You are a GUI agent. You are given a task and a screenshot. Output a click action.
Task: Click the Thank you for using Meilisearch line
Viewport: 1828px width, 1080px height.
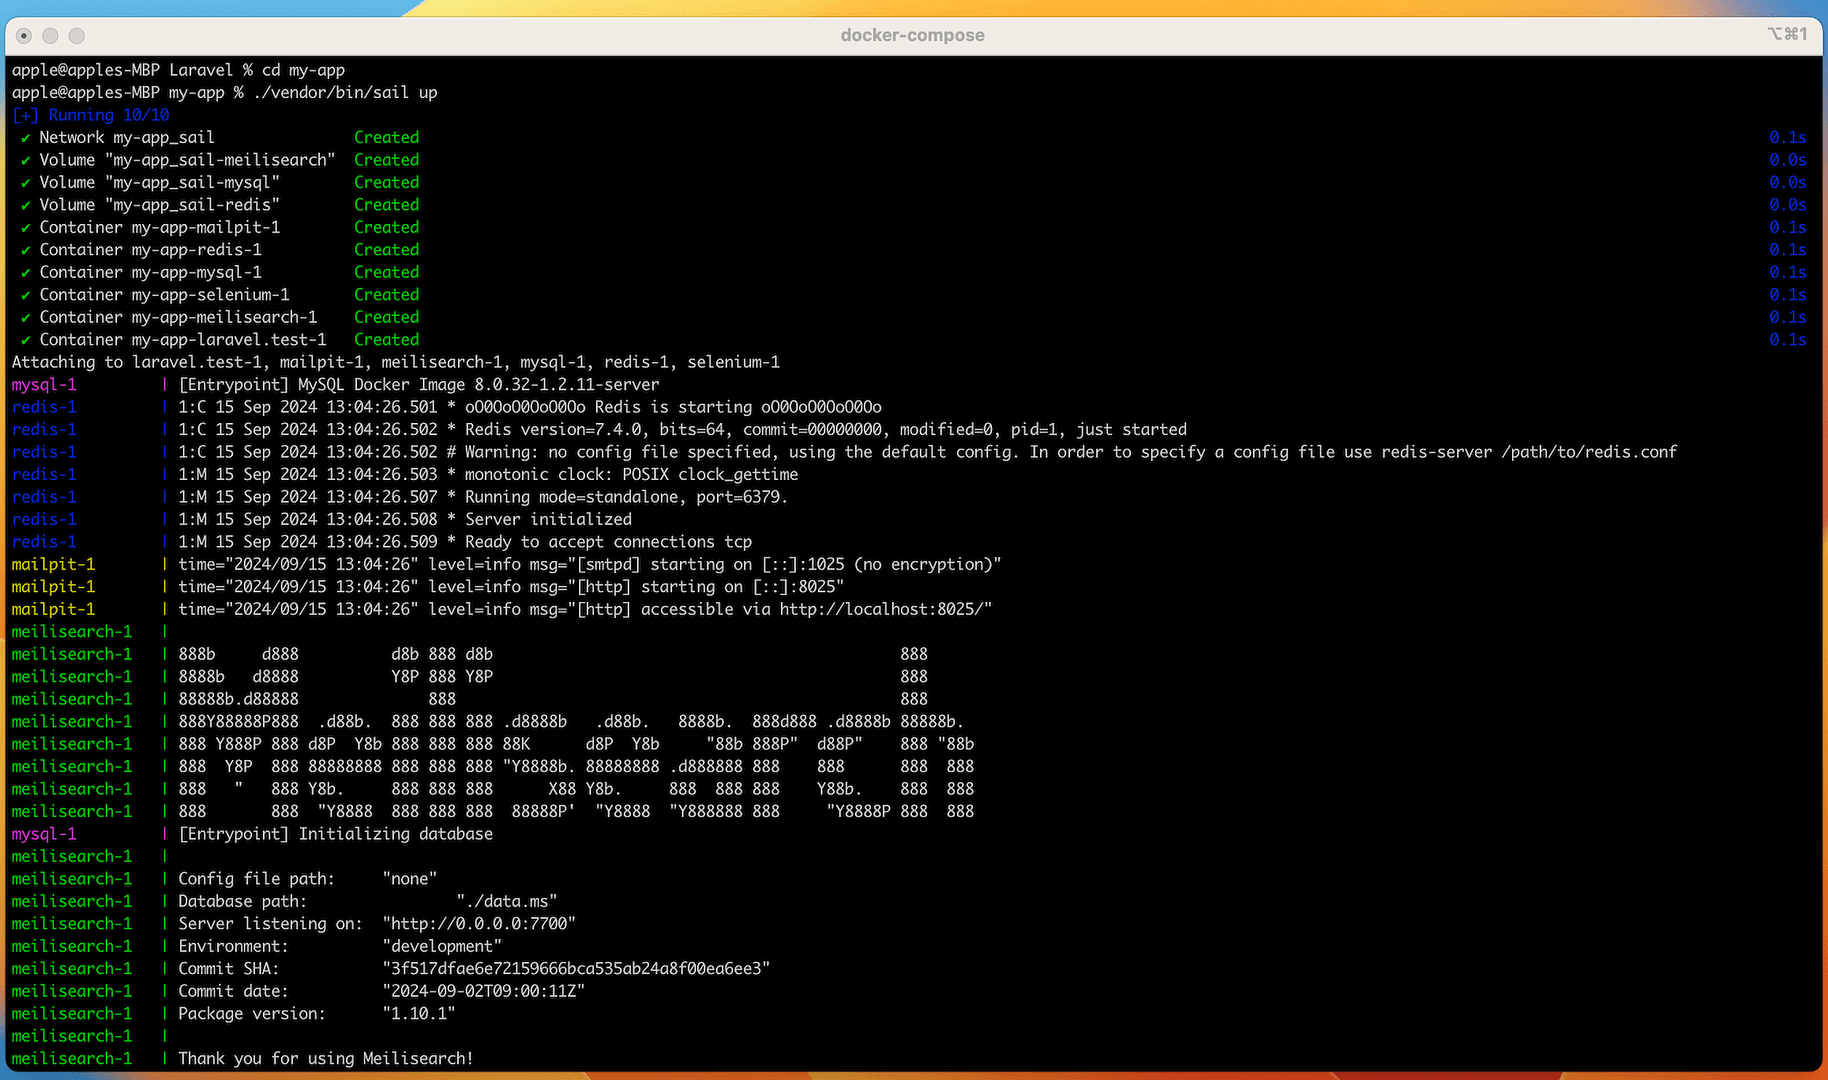pyautogui.click(x=325, y=1058)
